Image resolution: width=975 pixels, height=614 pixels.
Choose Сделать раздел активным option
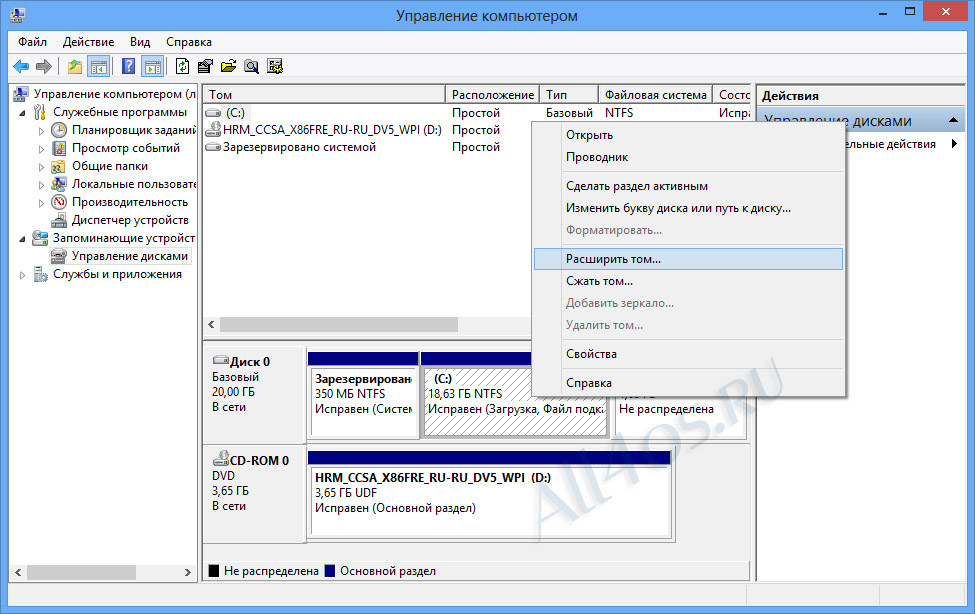pyautogui.click(x=688, y=186)
